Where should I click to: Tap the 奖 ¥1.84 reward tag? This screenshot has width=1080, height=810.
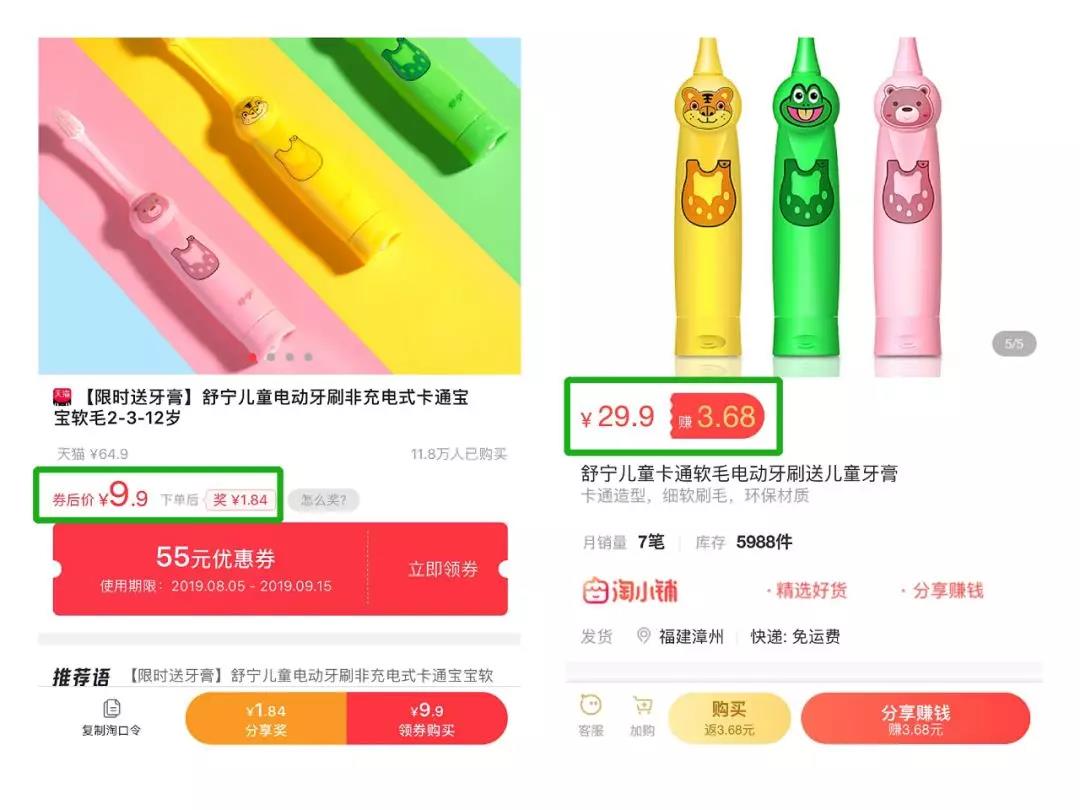pos(240,499)
